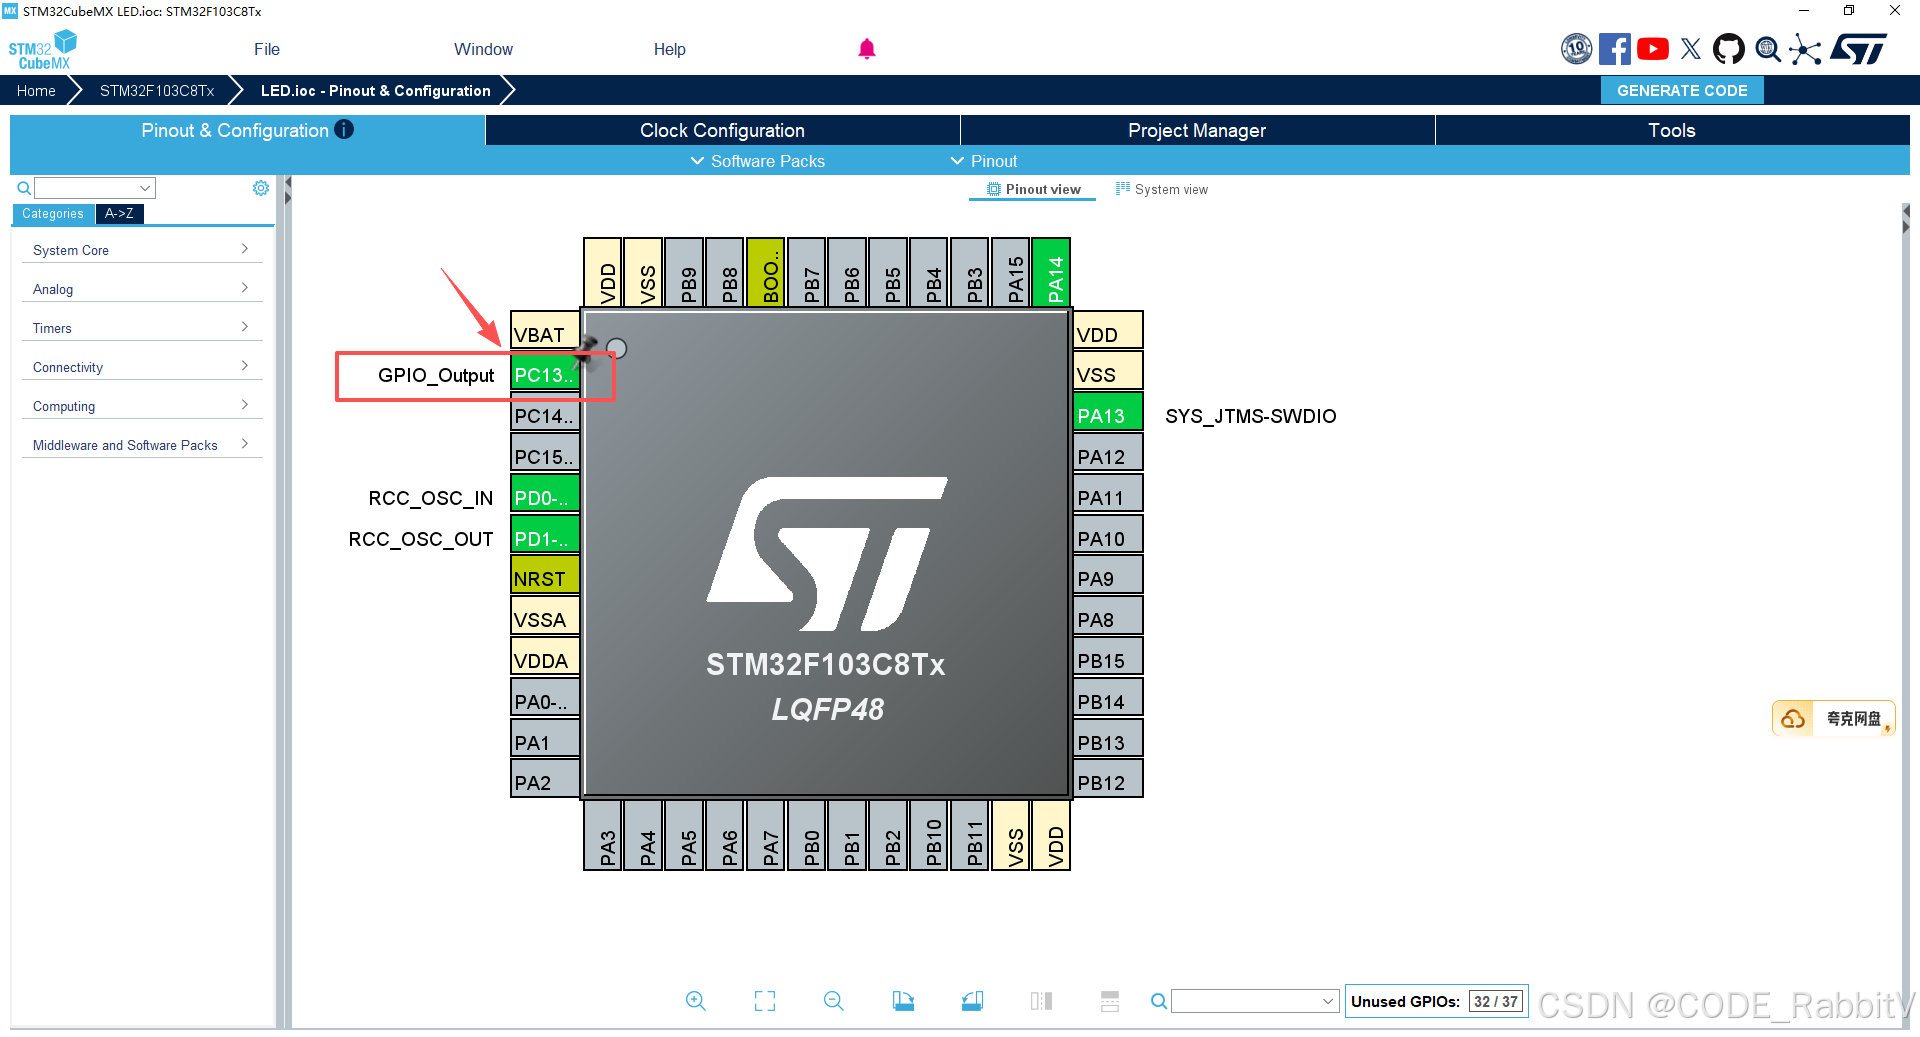Viewport: 1920px width, 1037px height.
Task: Open the Window menu
Action: tap(483, 49)
